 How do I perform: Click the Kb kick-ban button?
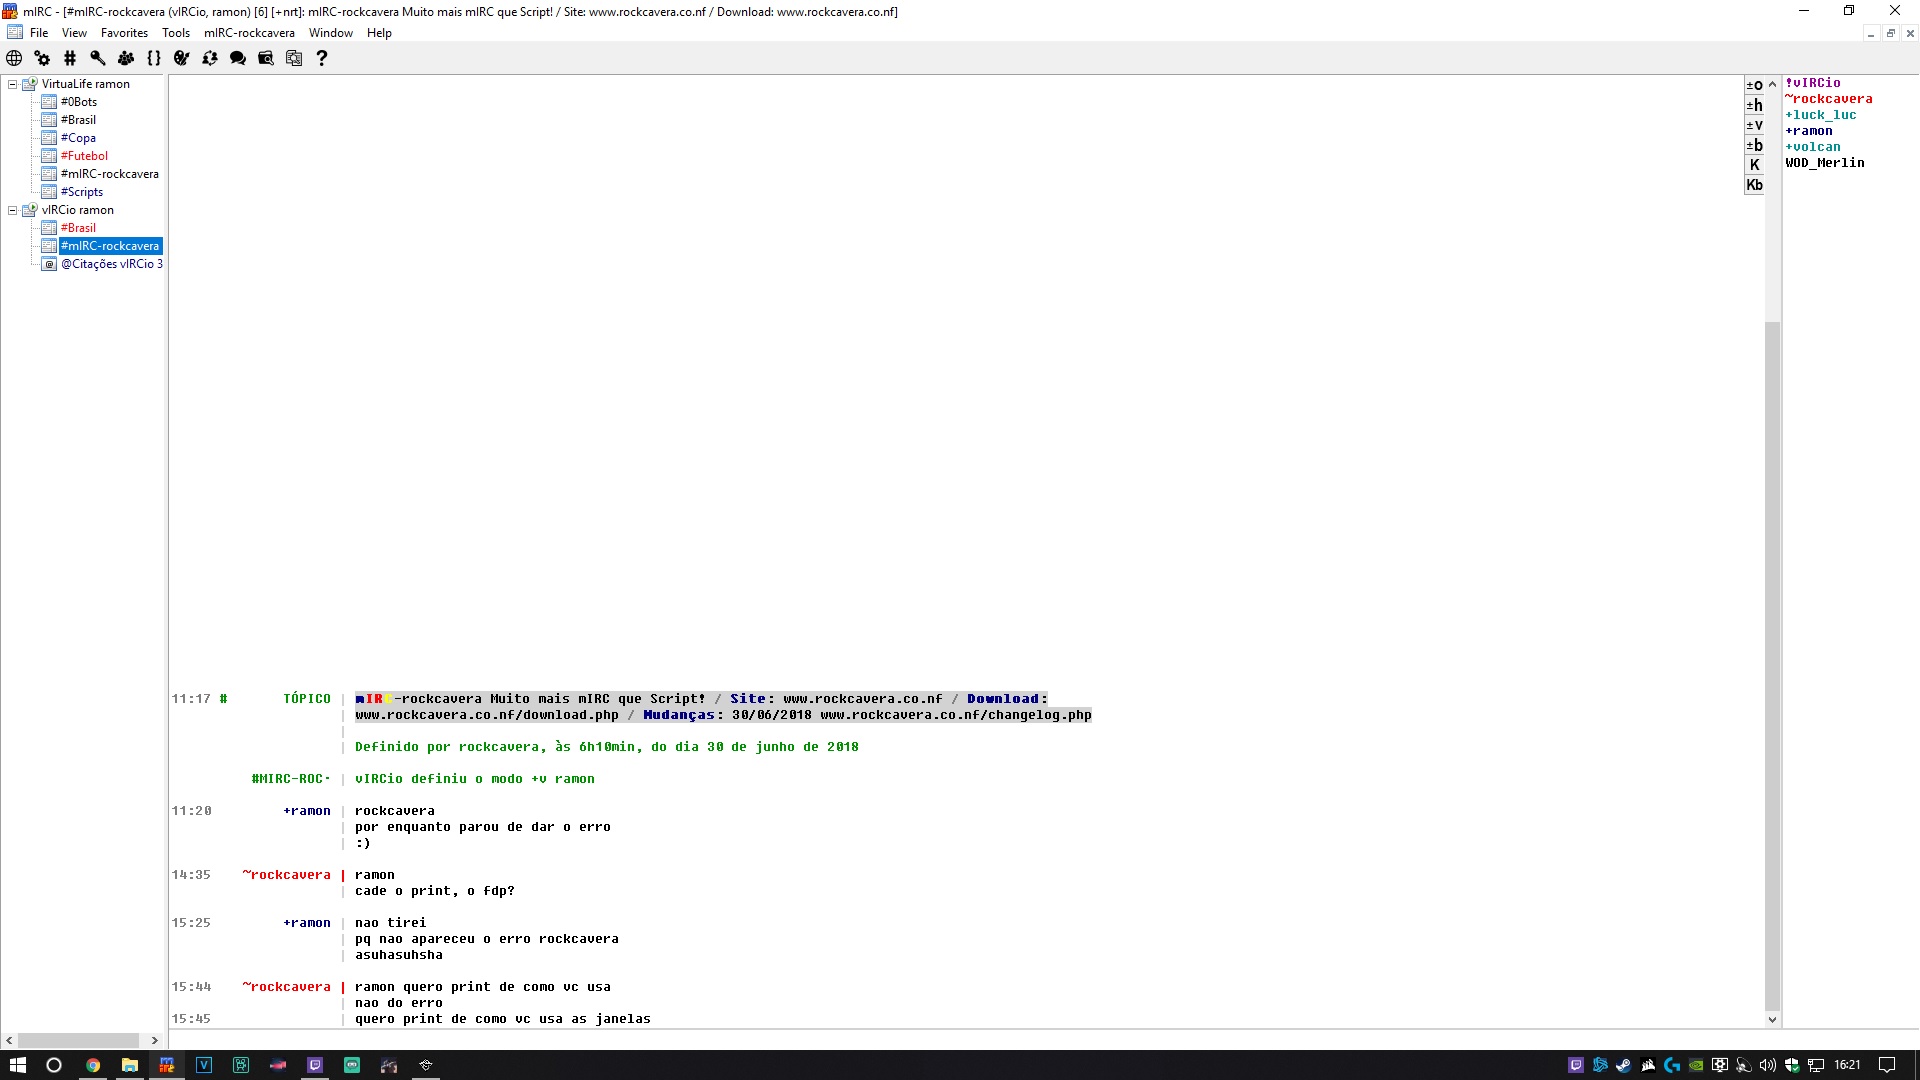[1754, 185]
